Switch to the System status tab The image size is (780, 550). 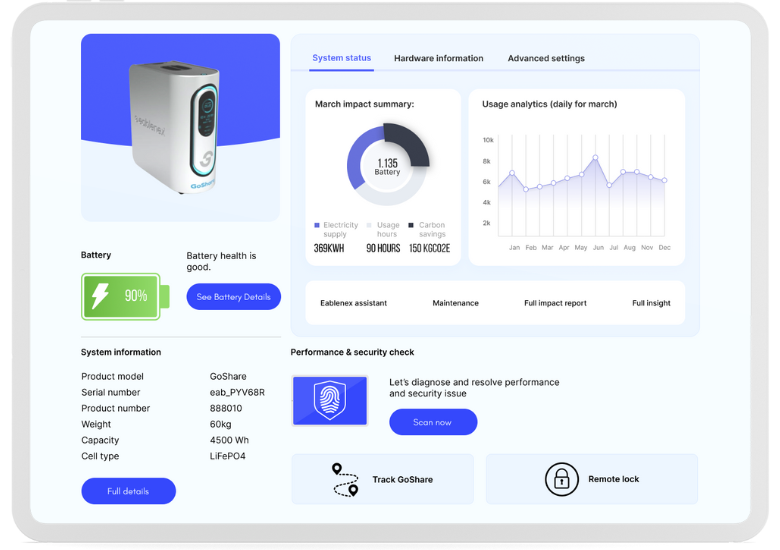(x=341, y=58)
